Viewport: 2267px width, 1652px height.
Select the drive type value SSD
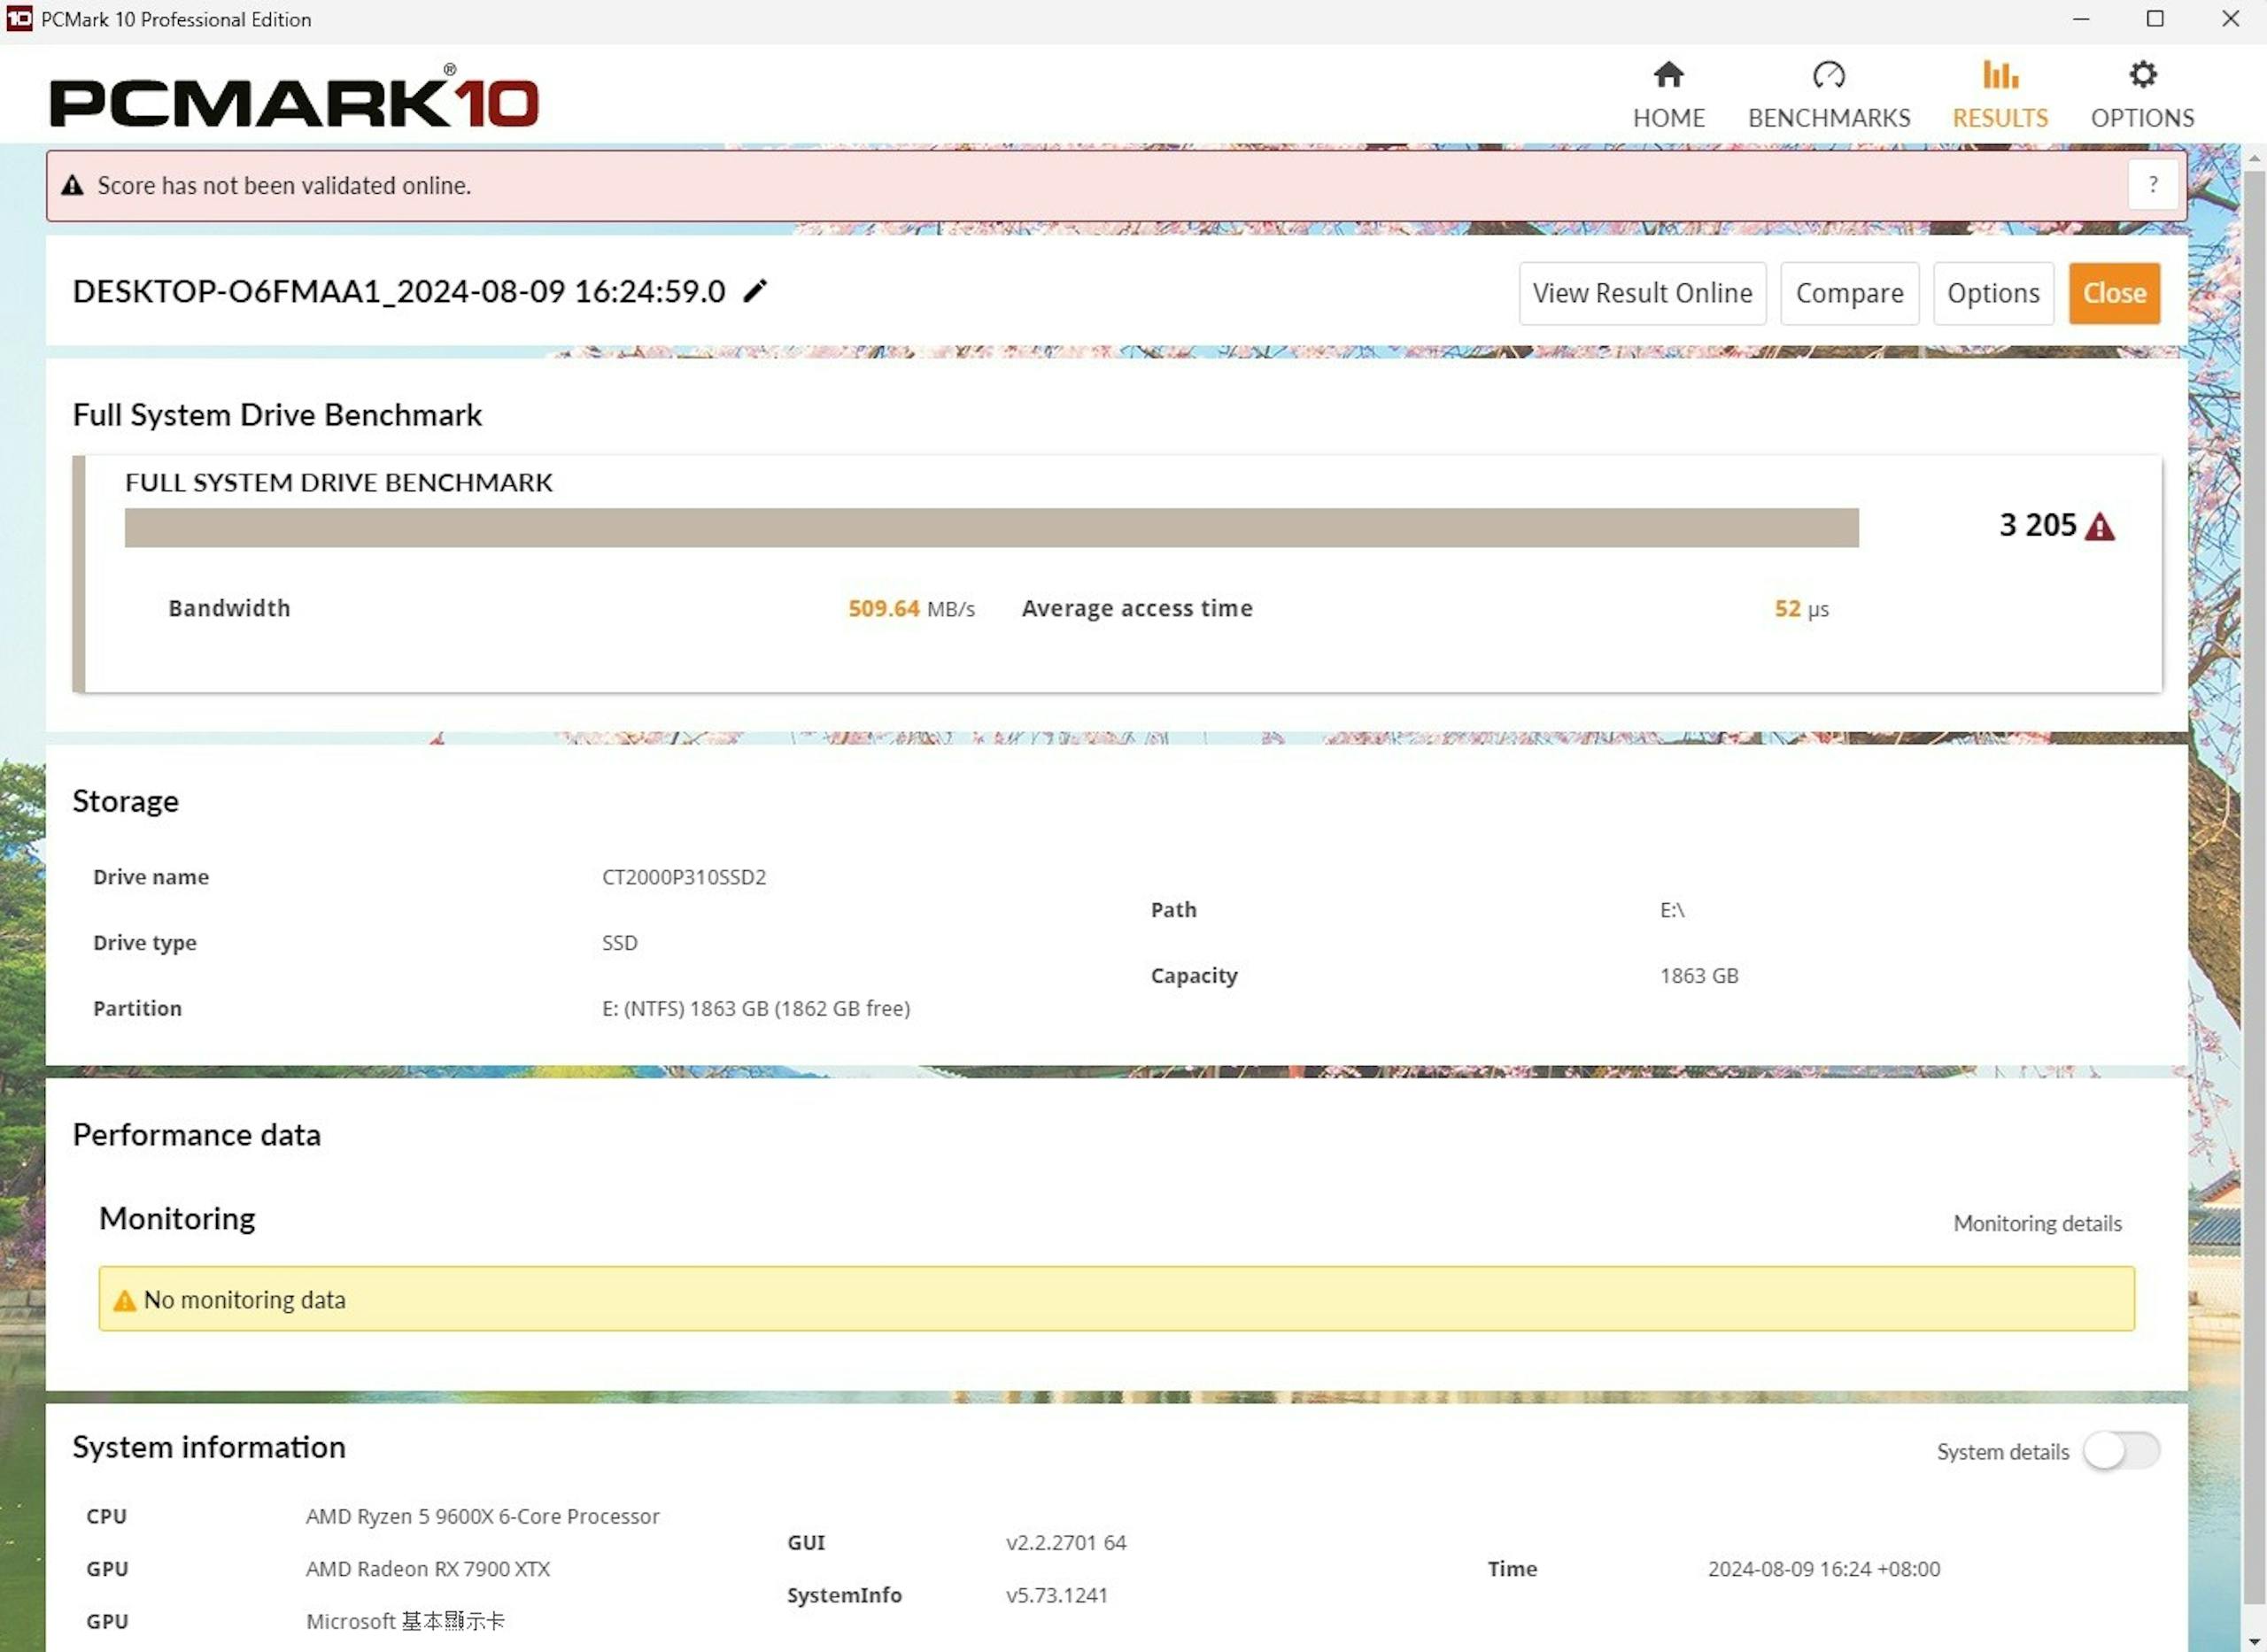[619, 942]
